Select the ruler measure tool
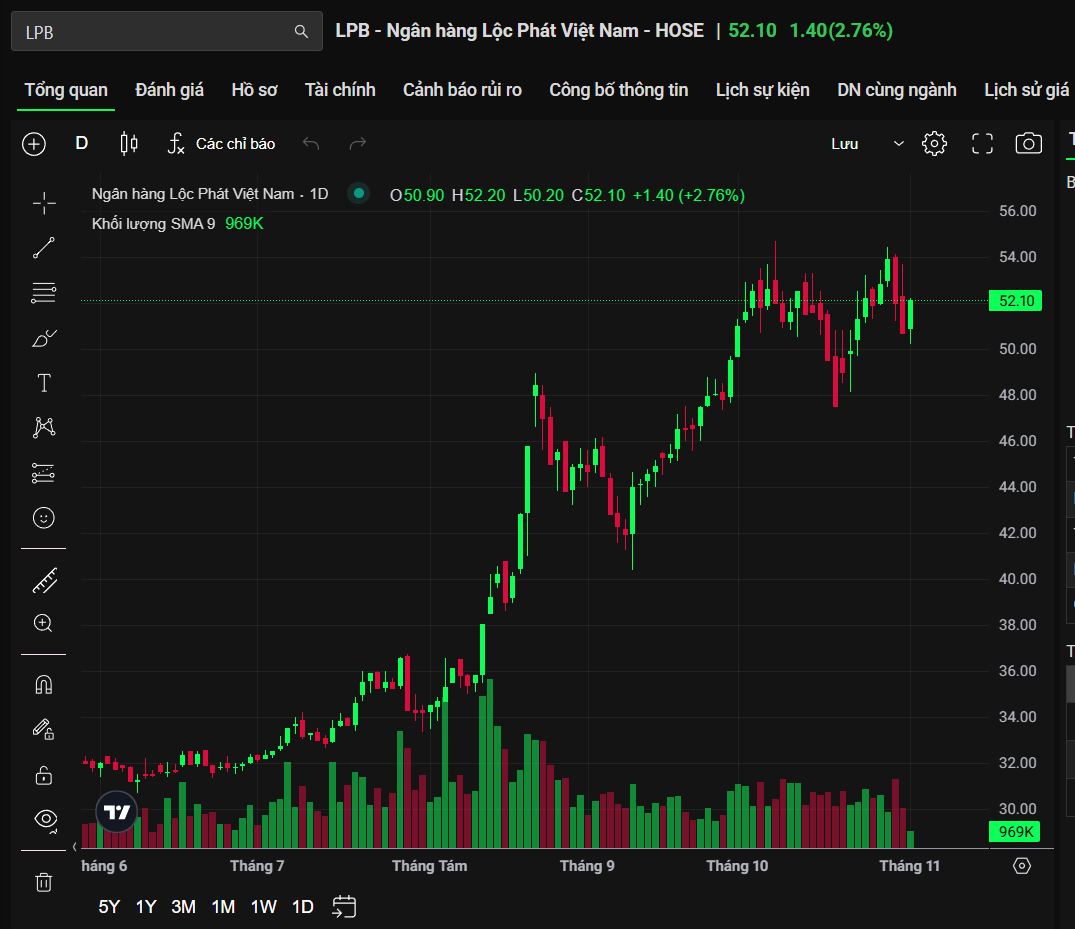Image resolution: width=1075 pixels, height=929 pixels. (44, 580)
